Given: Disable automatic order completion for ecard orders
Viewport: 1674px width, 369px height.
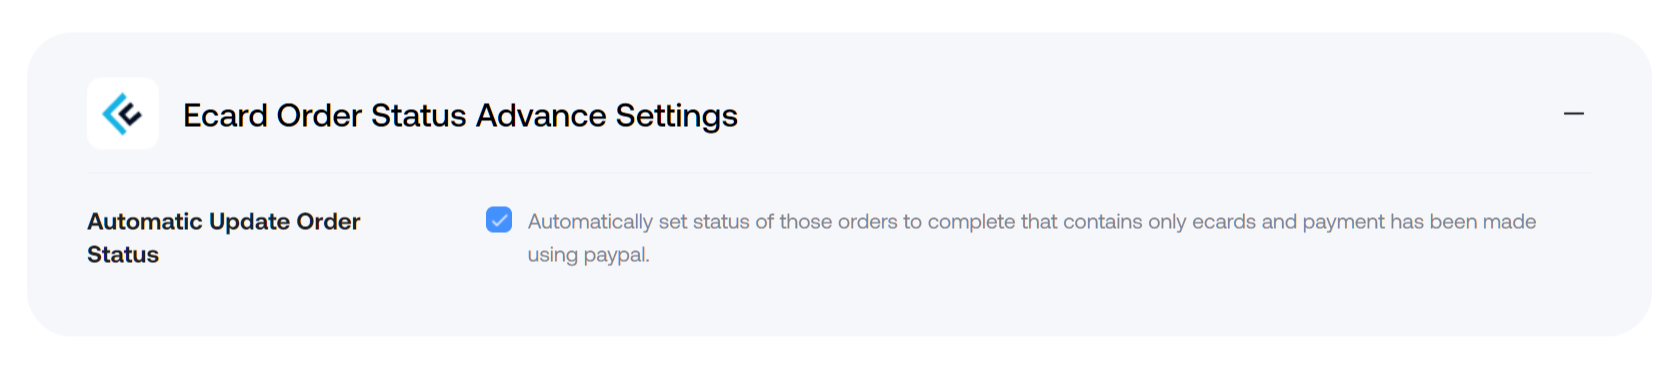Looking at the screenshot, I should 499,220.
